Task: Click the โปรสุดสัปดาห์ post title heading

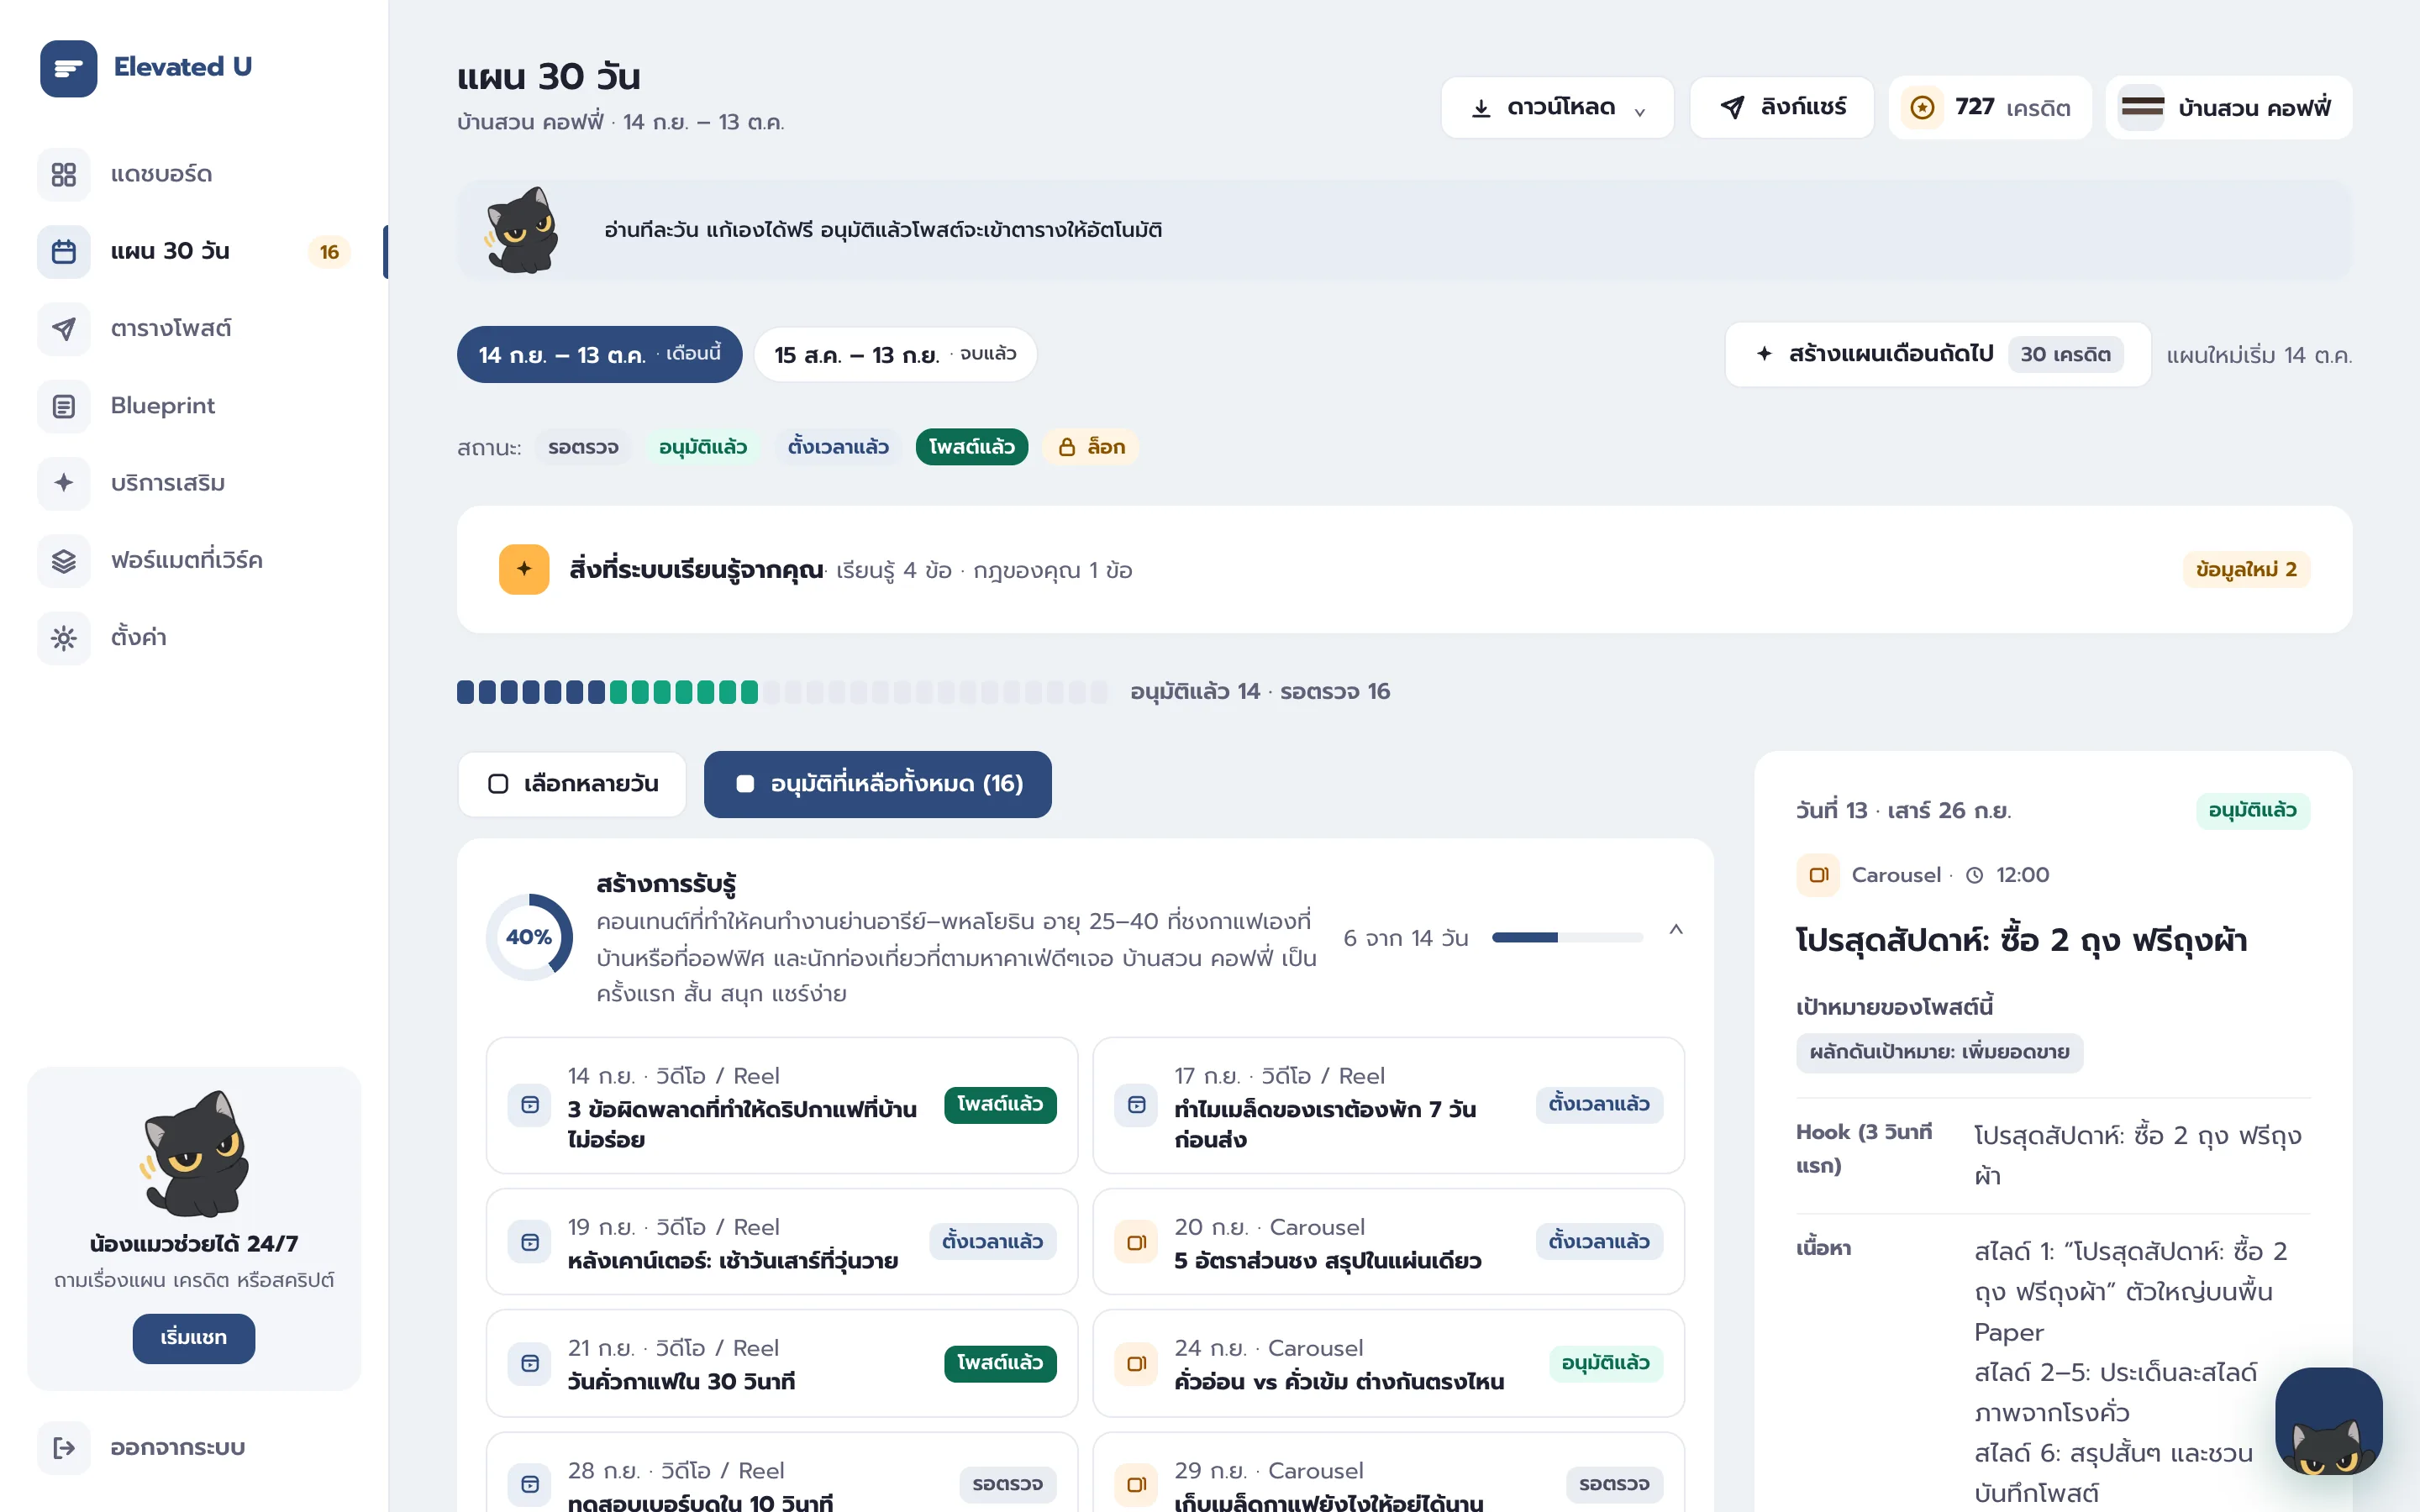Action: (2021, 941)
